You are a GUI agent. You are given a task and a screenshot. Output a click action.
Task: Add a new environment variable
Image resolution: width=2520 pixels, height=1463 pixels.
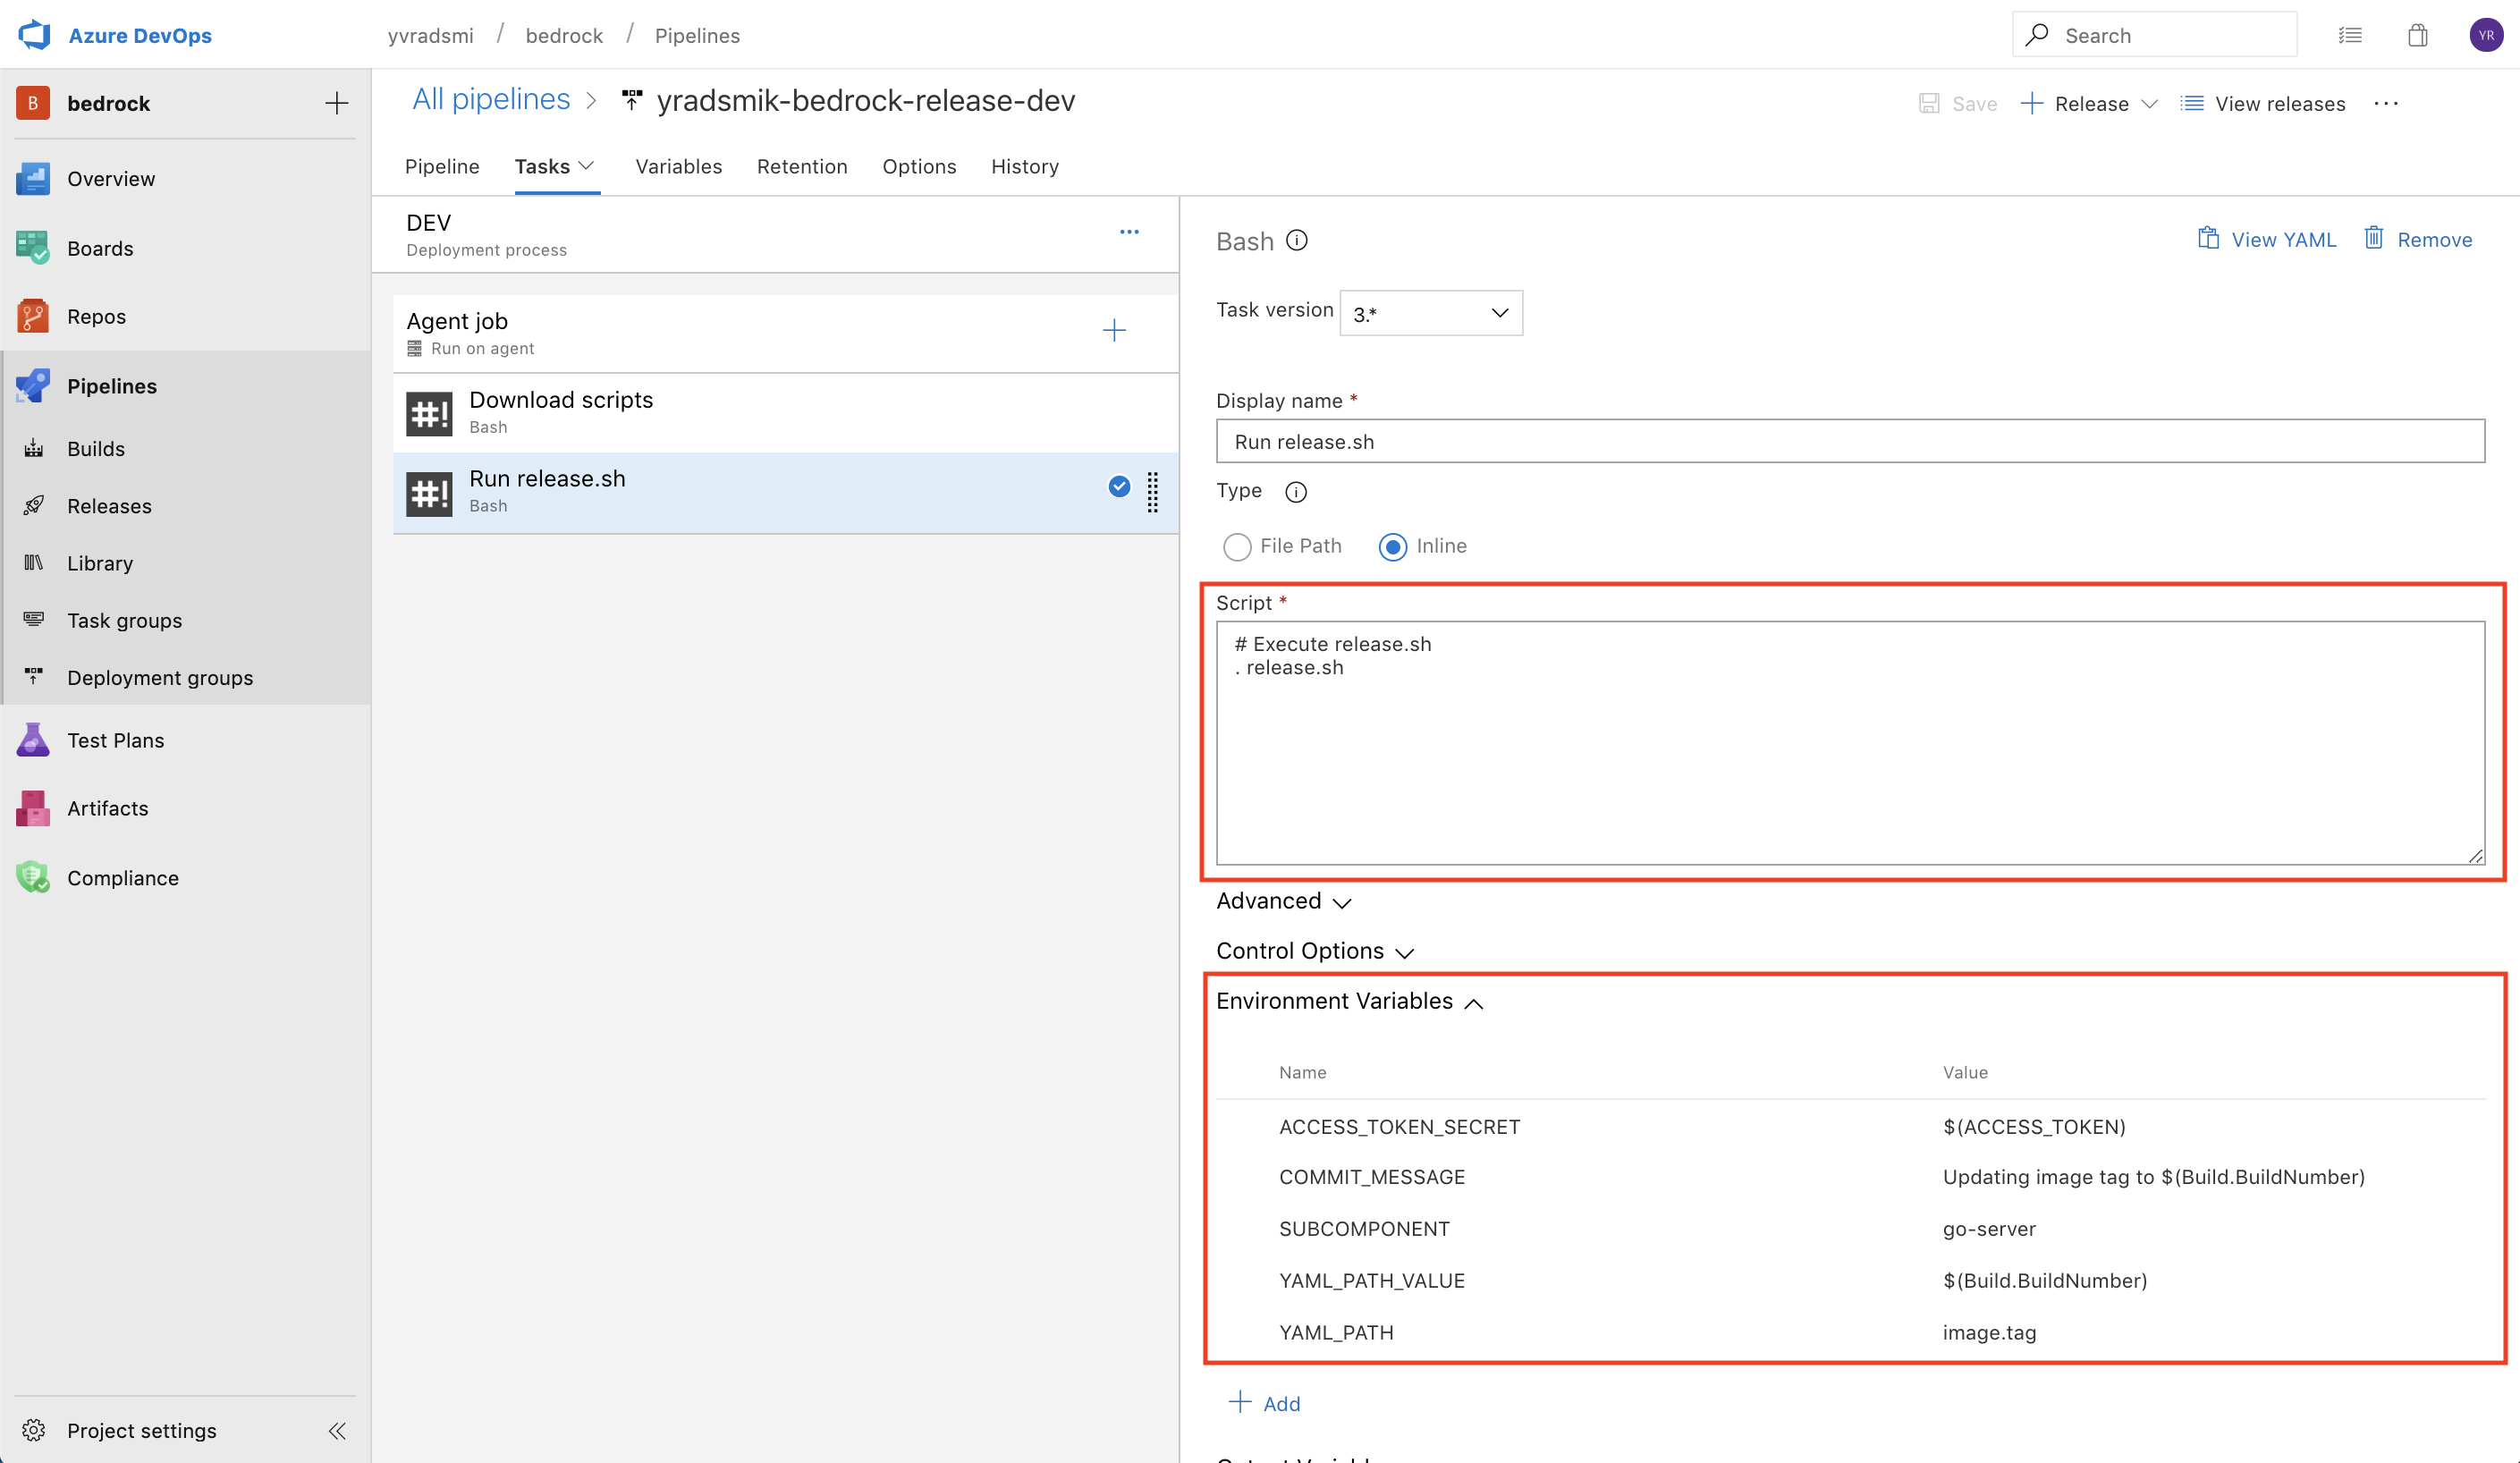click(x=1264, y=1403)
